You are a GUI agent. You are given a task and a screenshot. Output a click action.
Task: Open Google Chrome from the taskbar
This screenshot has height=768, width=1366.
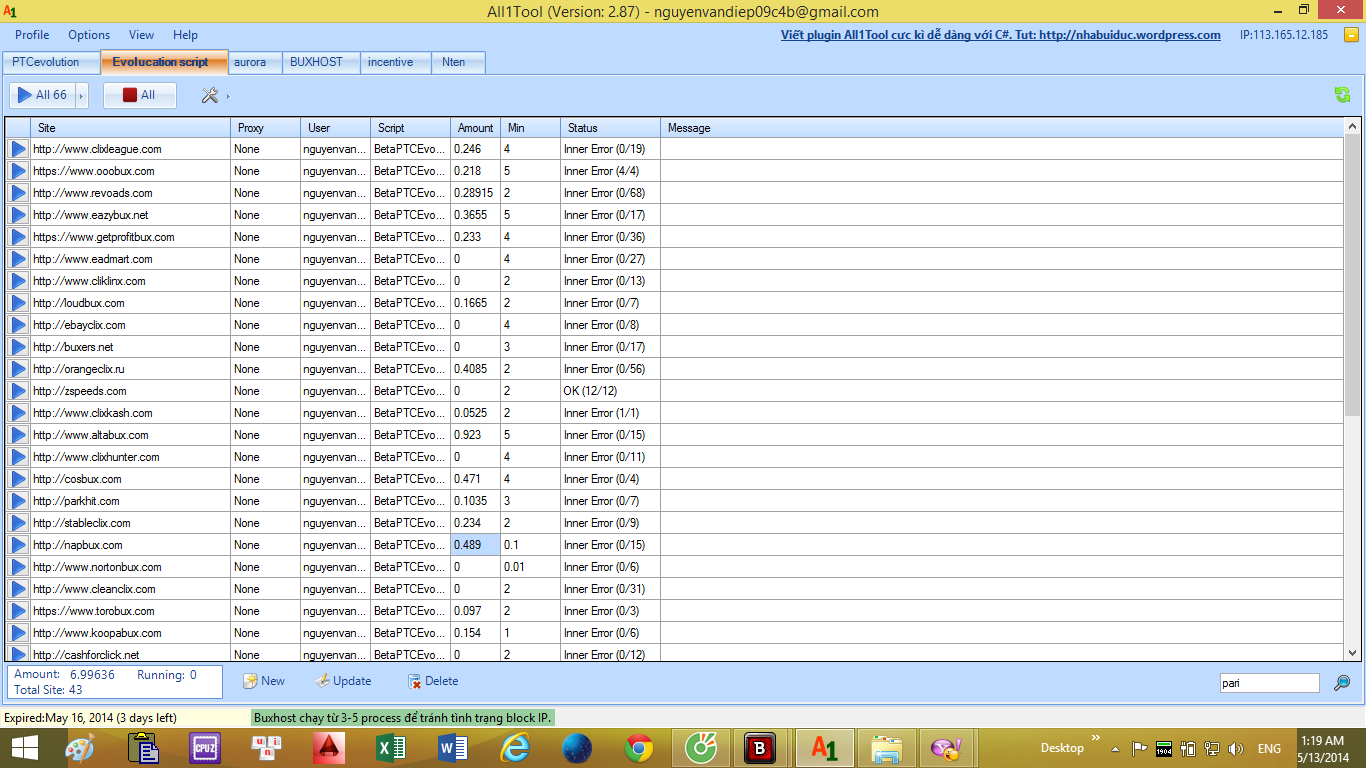point(639,747)
